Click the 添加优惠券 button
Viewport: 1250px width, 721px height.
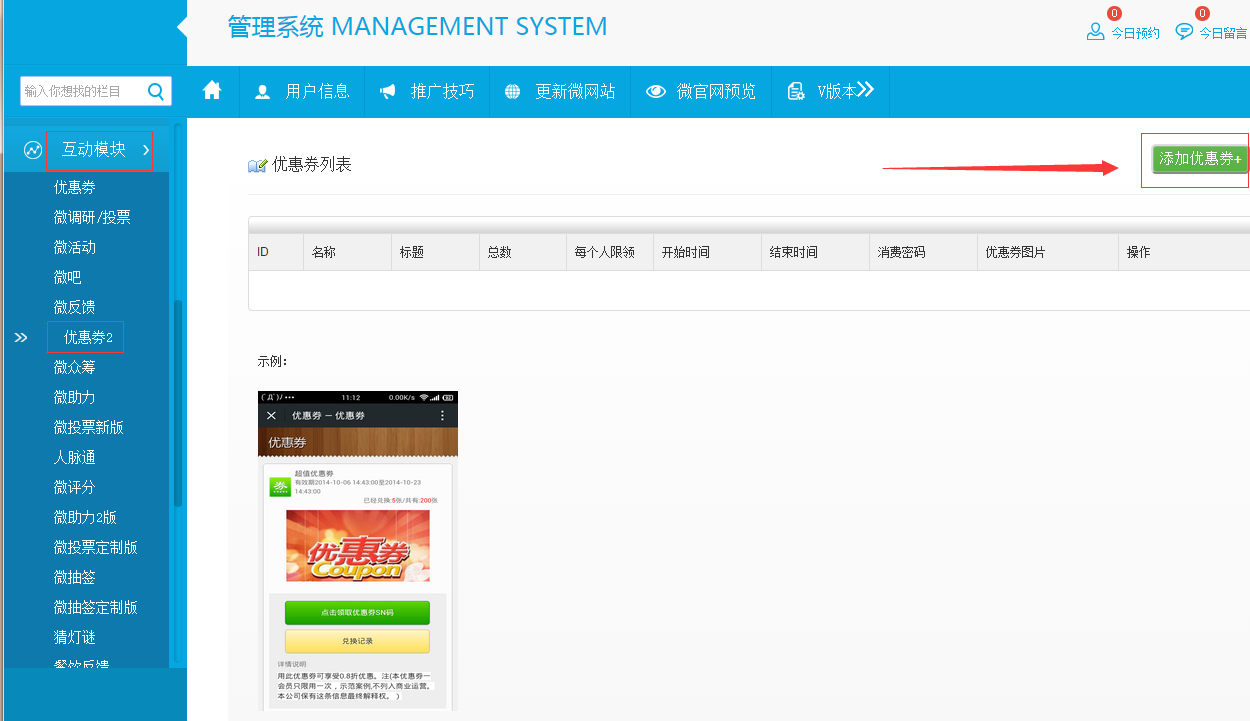[x=1200, y=159]
